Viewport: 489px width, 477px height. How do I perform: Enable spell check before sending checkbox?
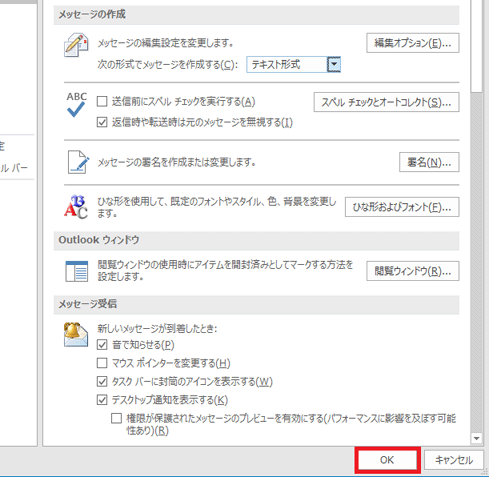pyautogui.click(x=102, y=101)
